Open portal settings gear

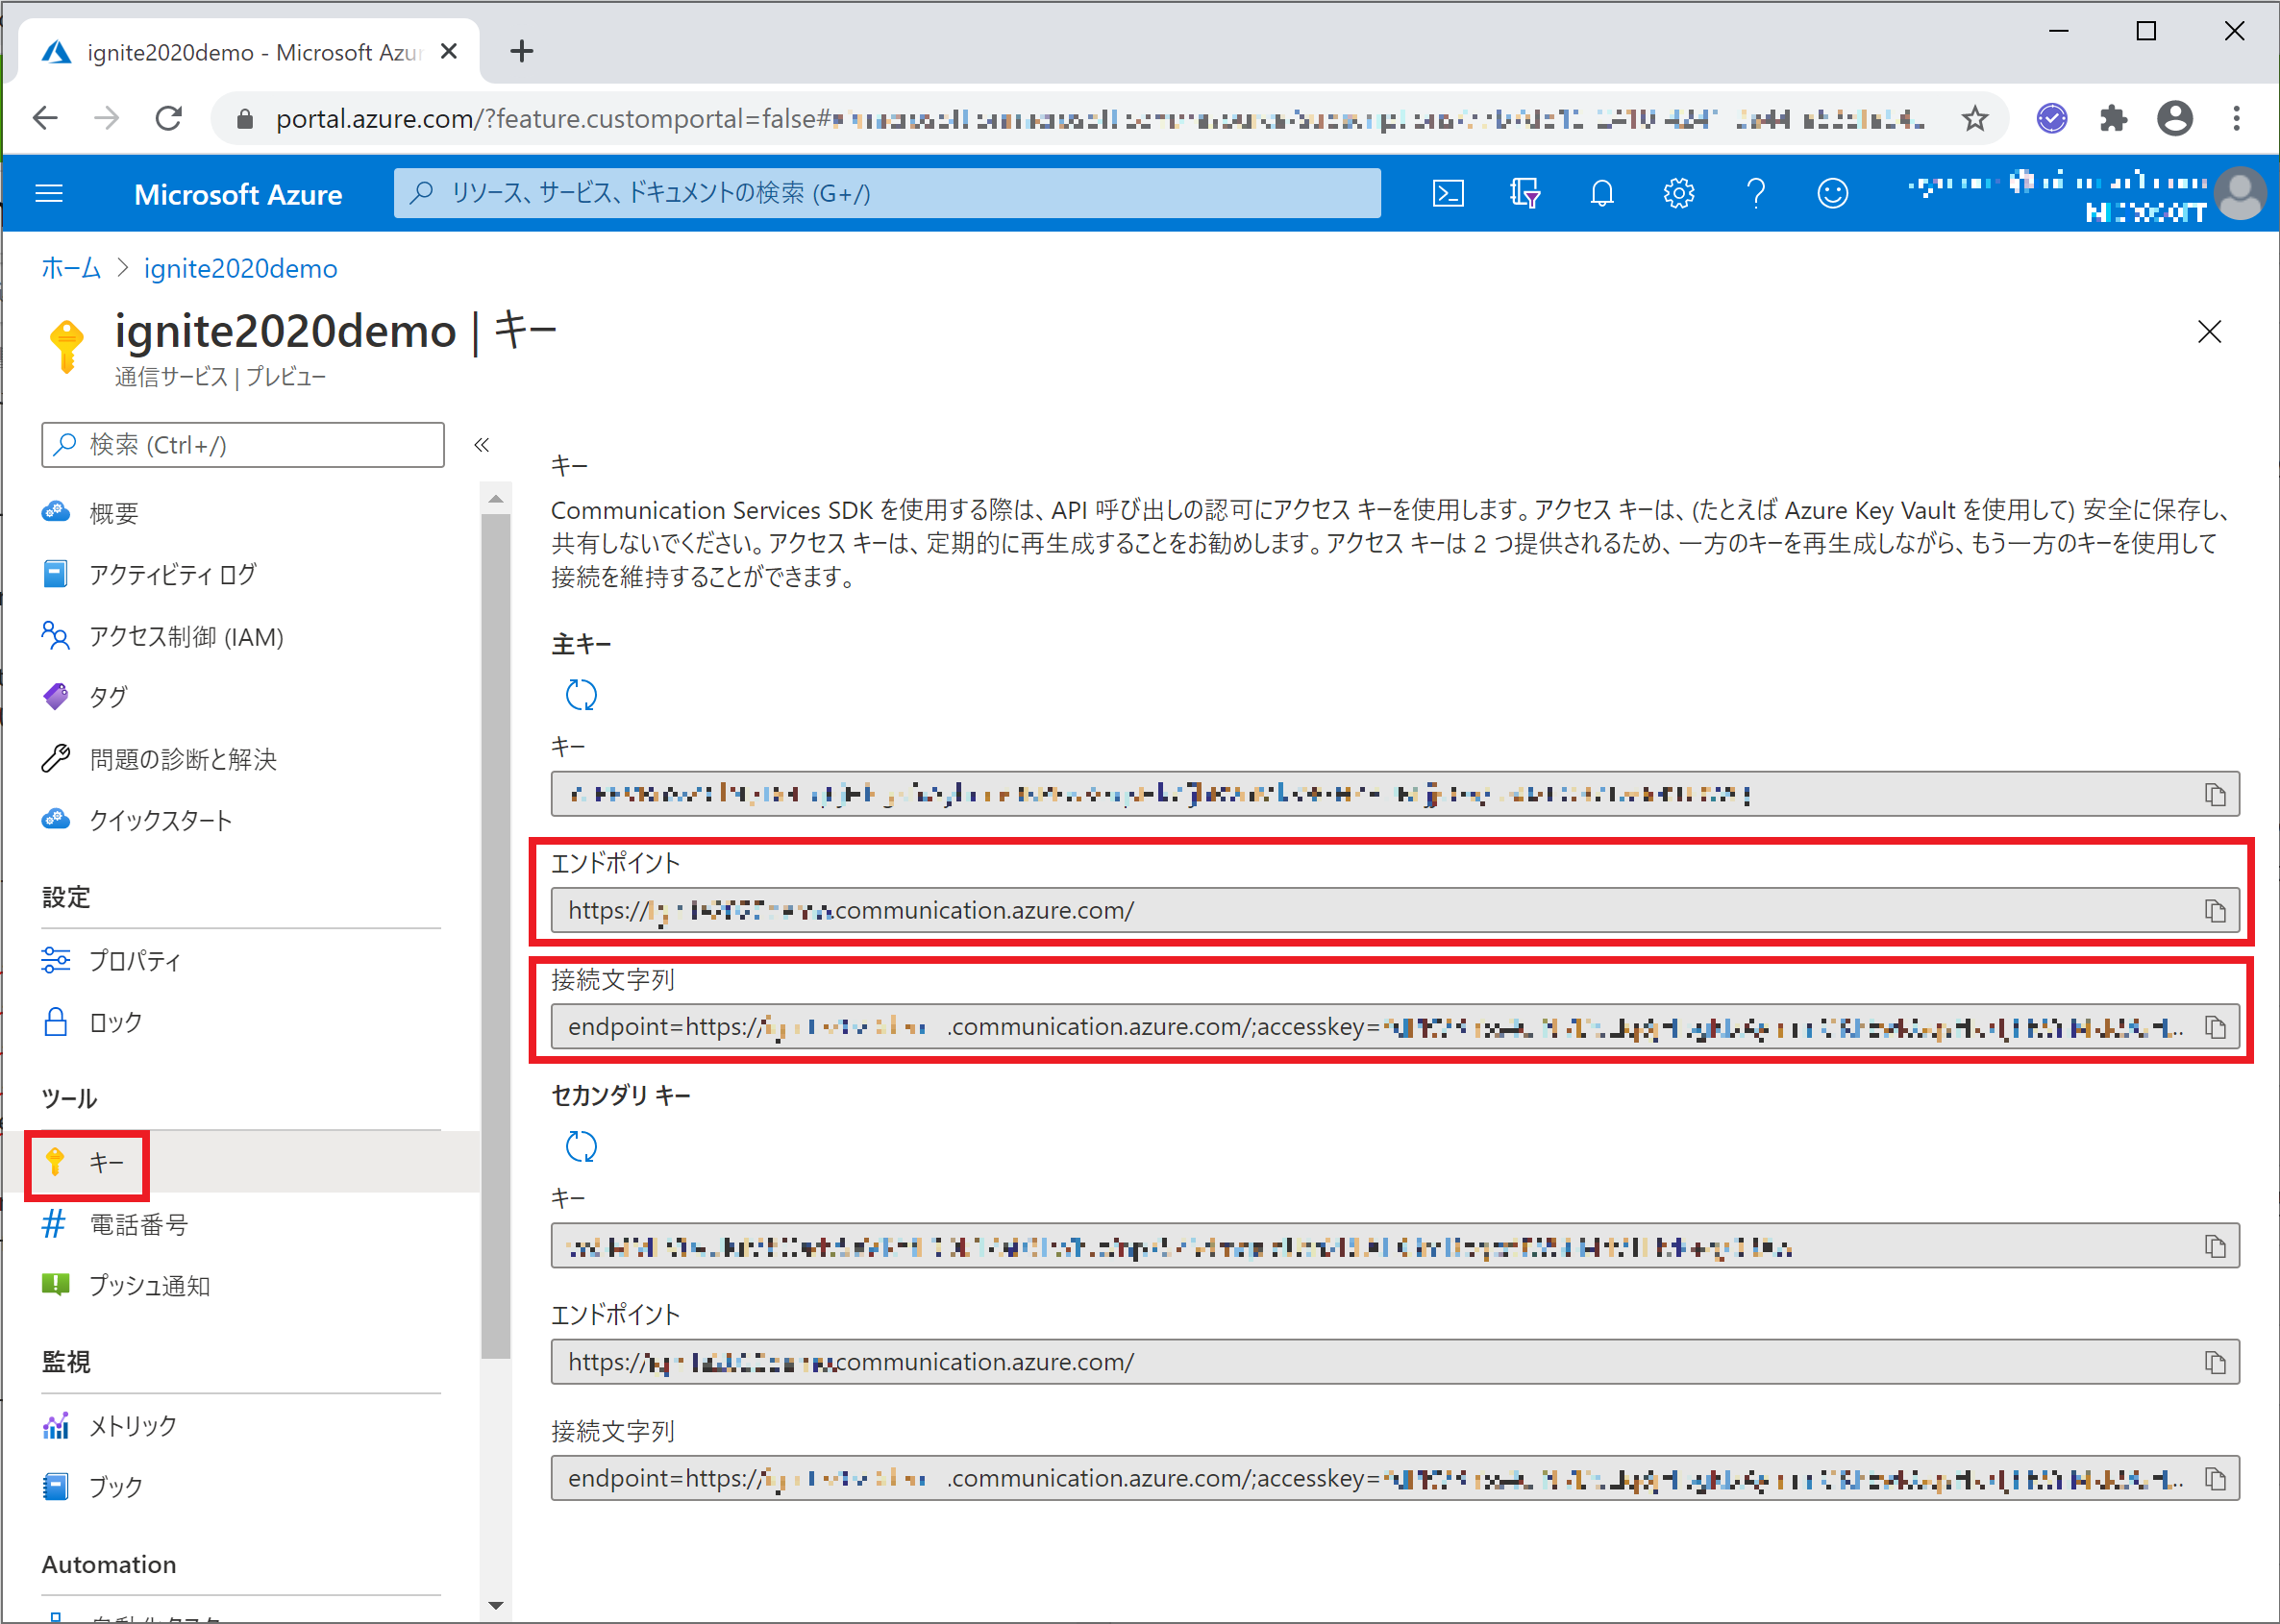[1679, 193]
